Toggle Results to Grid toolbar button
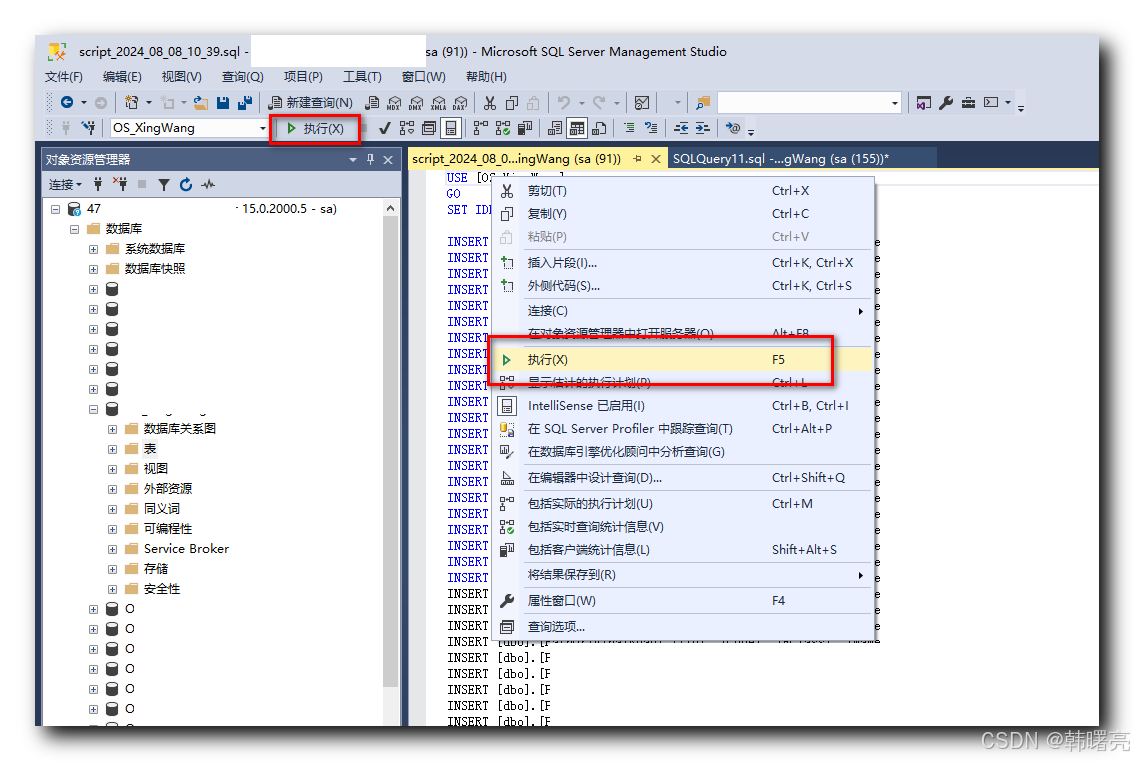The height and width of the screenshot is (761, 1134). coord(576,128)
